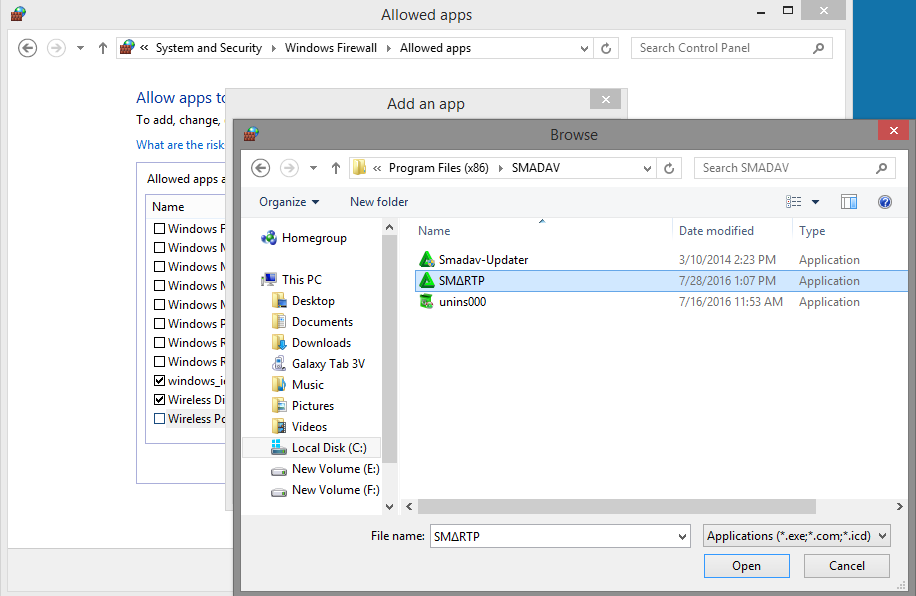Image resolution: width=916 pixels, height=596 pixels.
Task: Open recent locations dropdown in Browse dialog
Action: (x=313, y=168)
